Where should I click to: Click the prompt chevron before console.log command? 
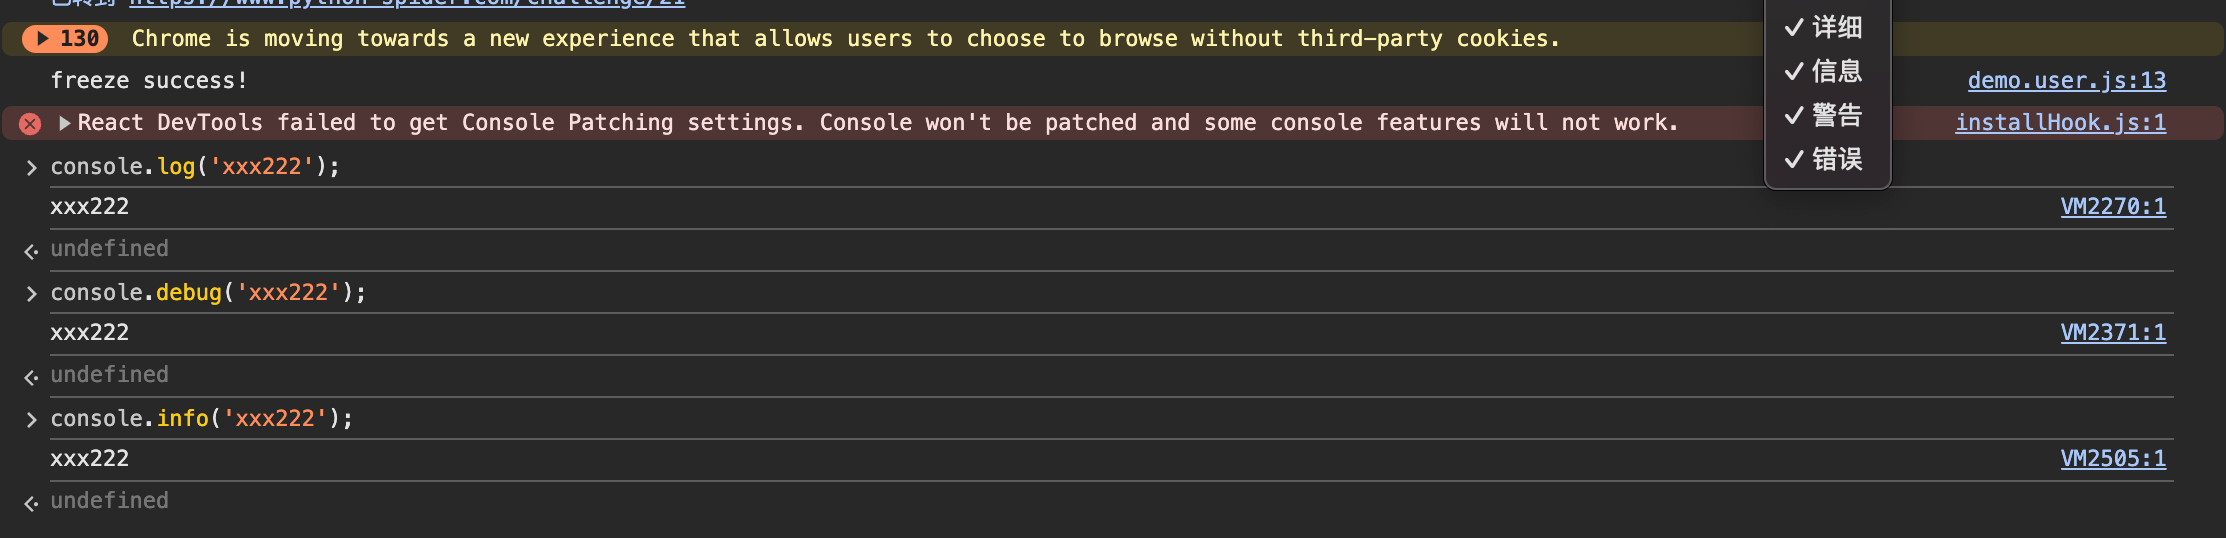[31, 168]
